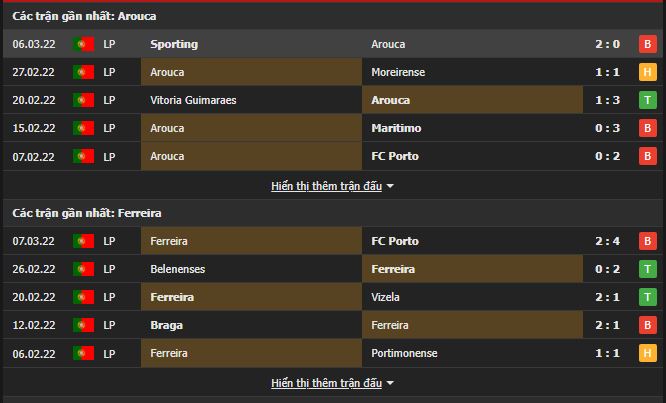
Task: Click the Portugal flag in the Braga vs Ferreira row
Action: (84, 325)
